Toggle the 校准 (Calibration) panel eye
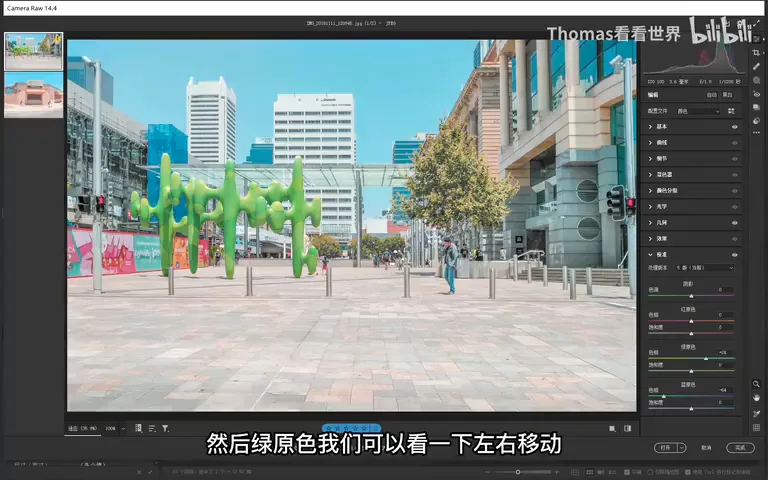The height and width of the screenshot is (480, 768). 735,255
